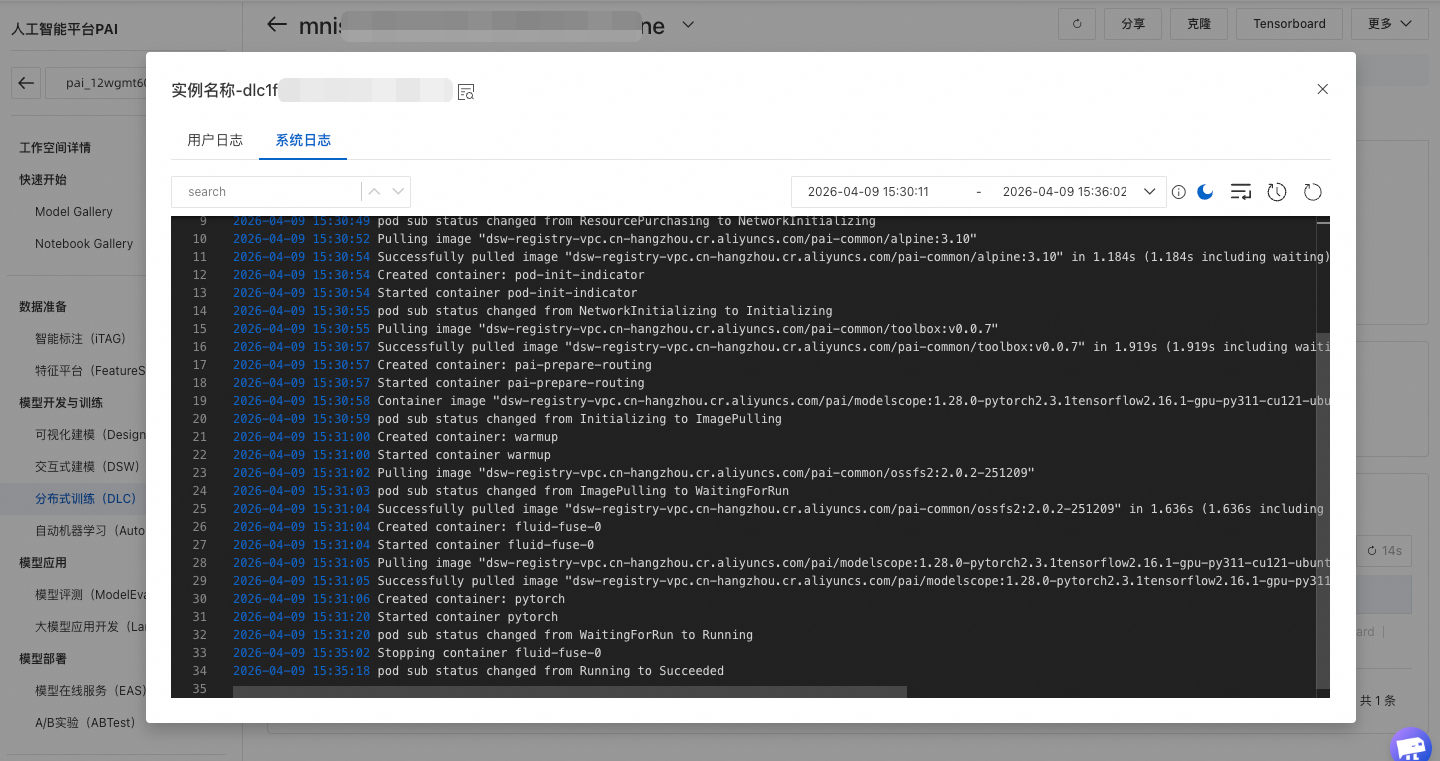Click the 分享 button

[x=1133, y=24]
